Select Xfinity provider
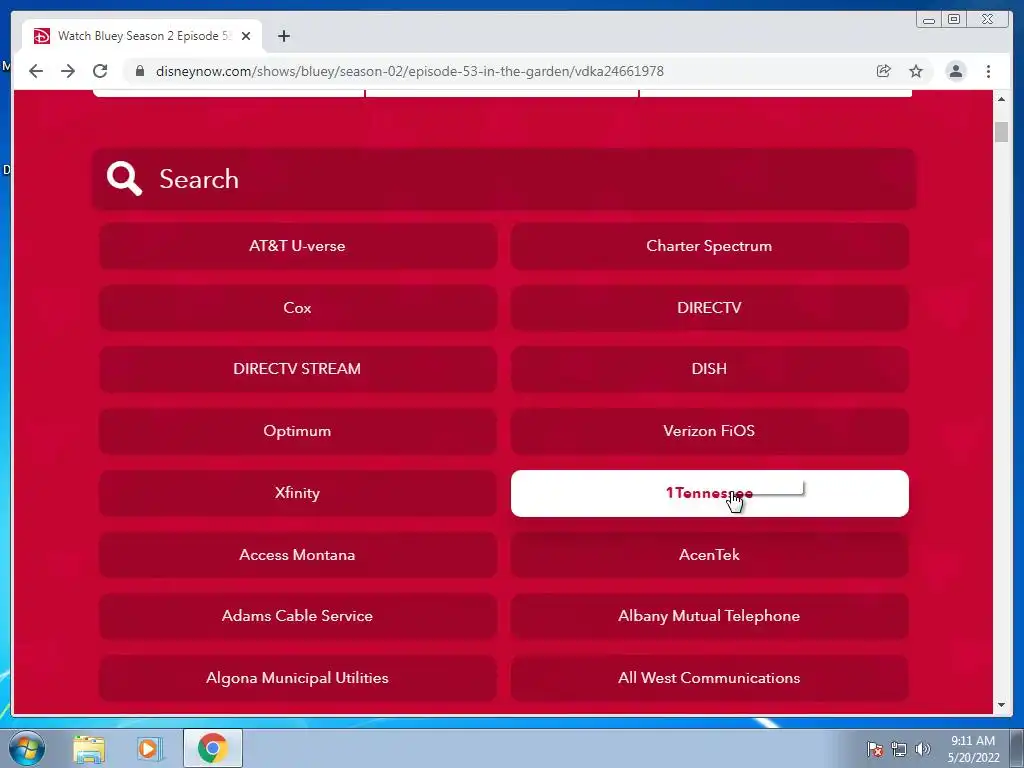 pos(298,493)
